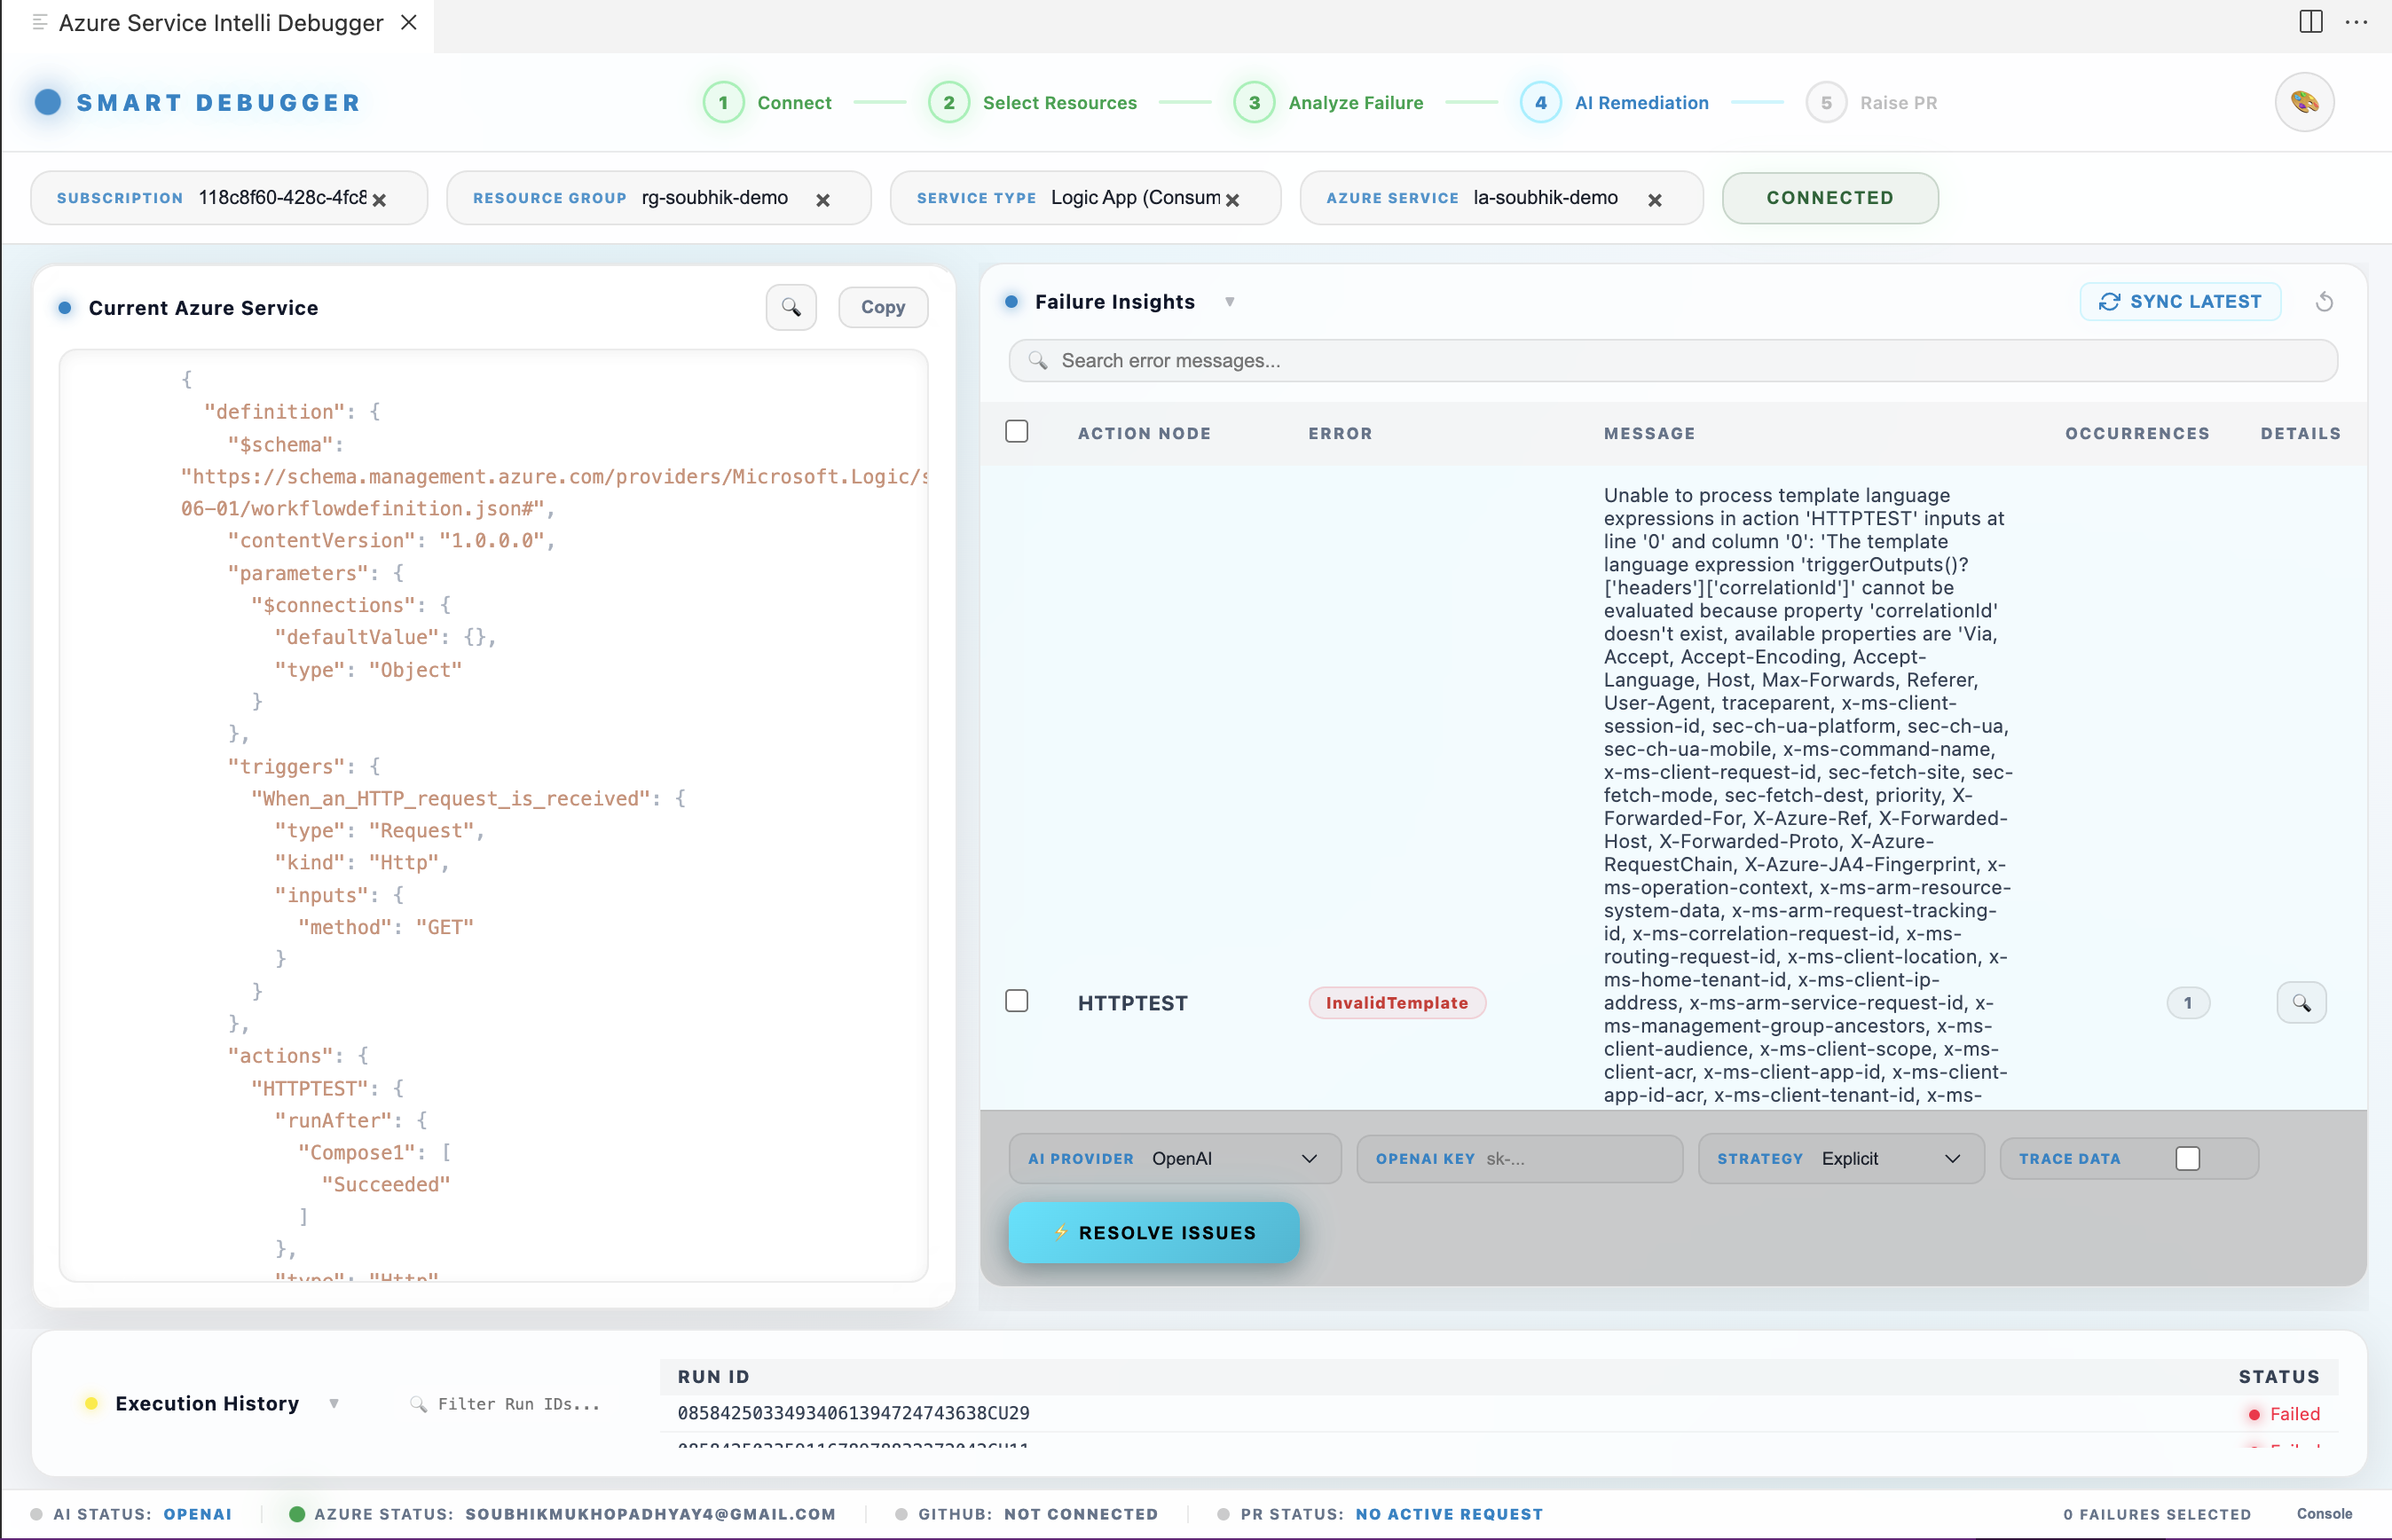Viewport: 2392px width, 1540px height.
Task: Click the Failure Insights reset arrow icon
Action: coord(2324,302)
